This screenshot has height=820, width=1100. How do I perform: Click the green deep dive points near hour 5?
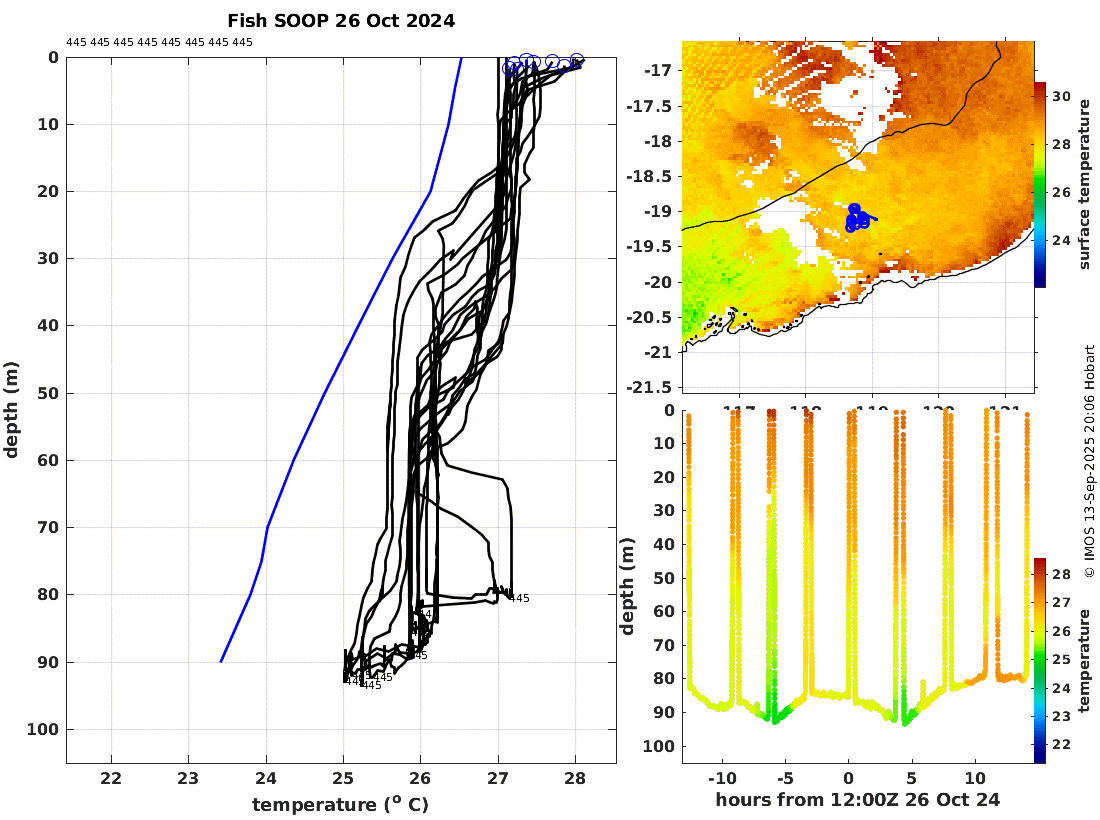tap(907, 715)
